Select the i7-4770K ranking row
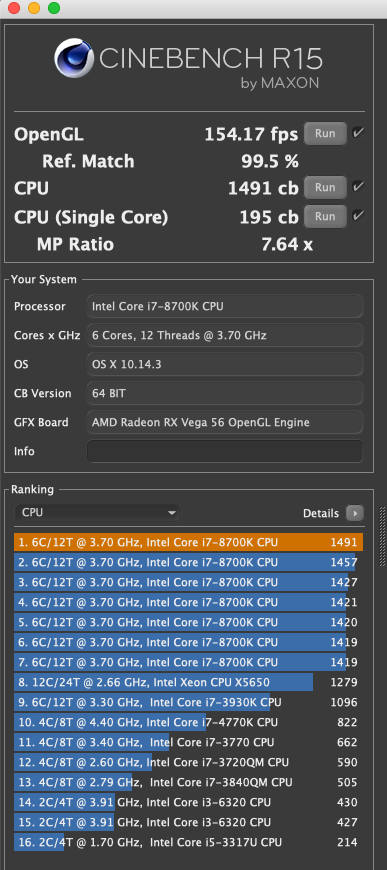The image size is (387, 870). [x=188, y=722]
